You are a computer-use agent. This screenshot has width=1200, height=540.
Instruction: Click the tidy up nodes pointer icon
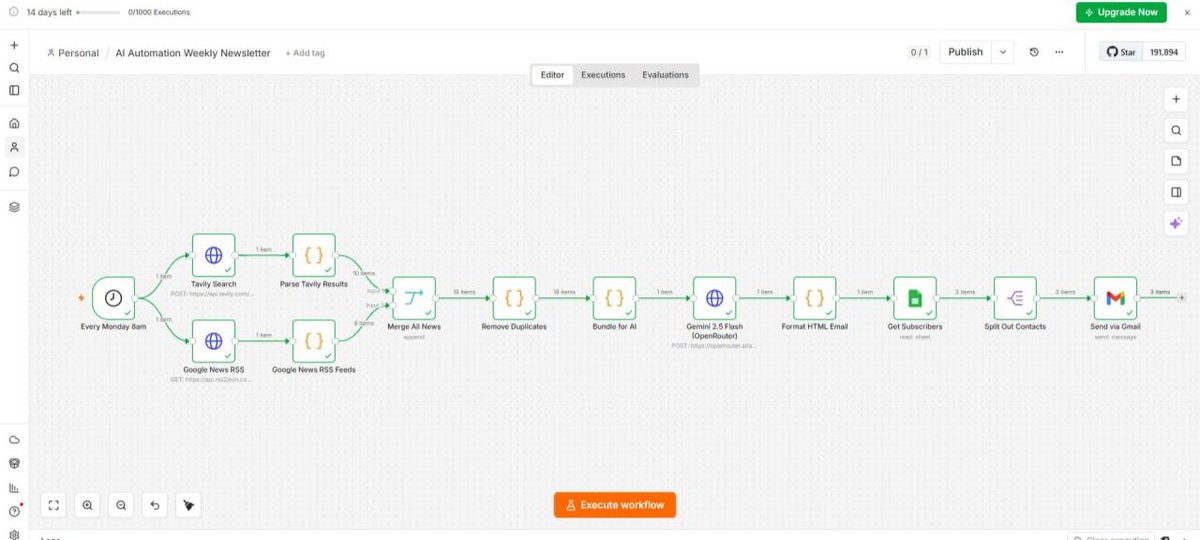(188, 506)
